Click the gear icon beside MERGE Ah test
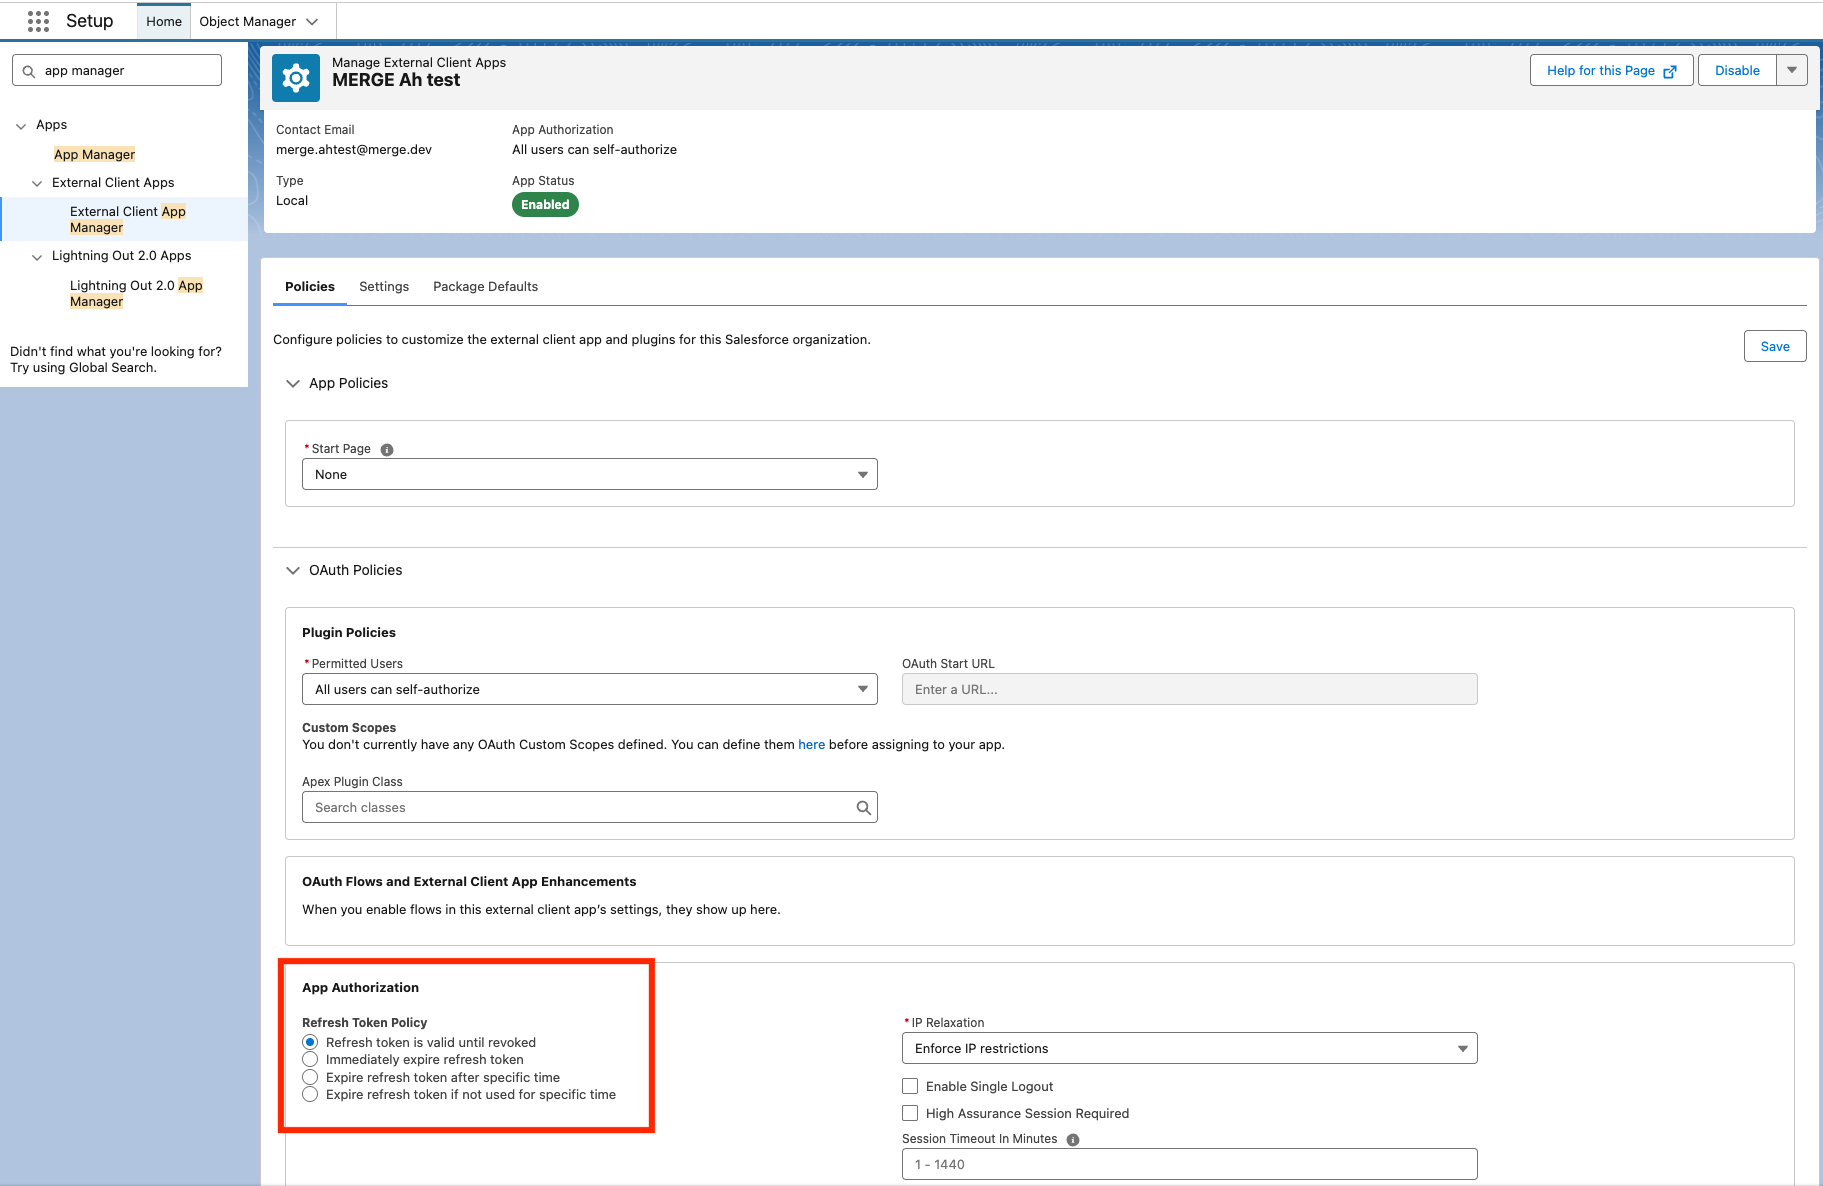Screen dimensions: 1823x1186 [x=296, y=78]
